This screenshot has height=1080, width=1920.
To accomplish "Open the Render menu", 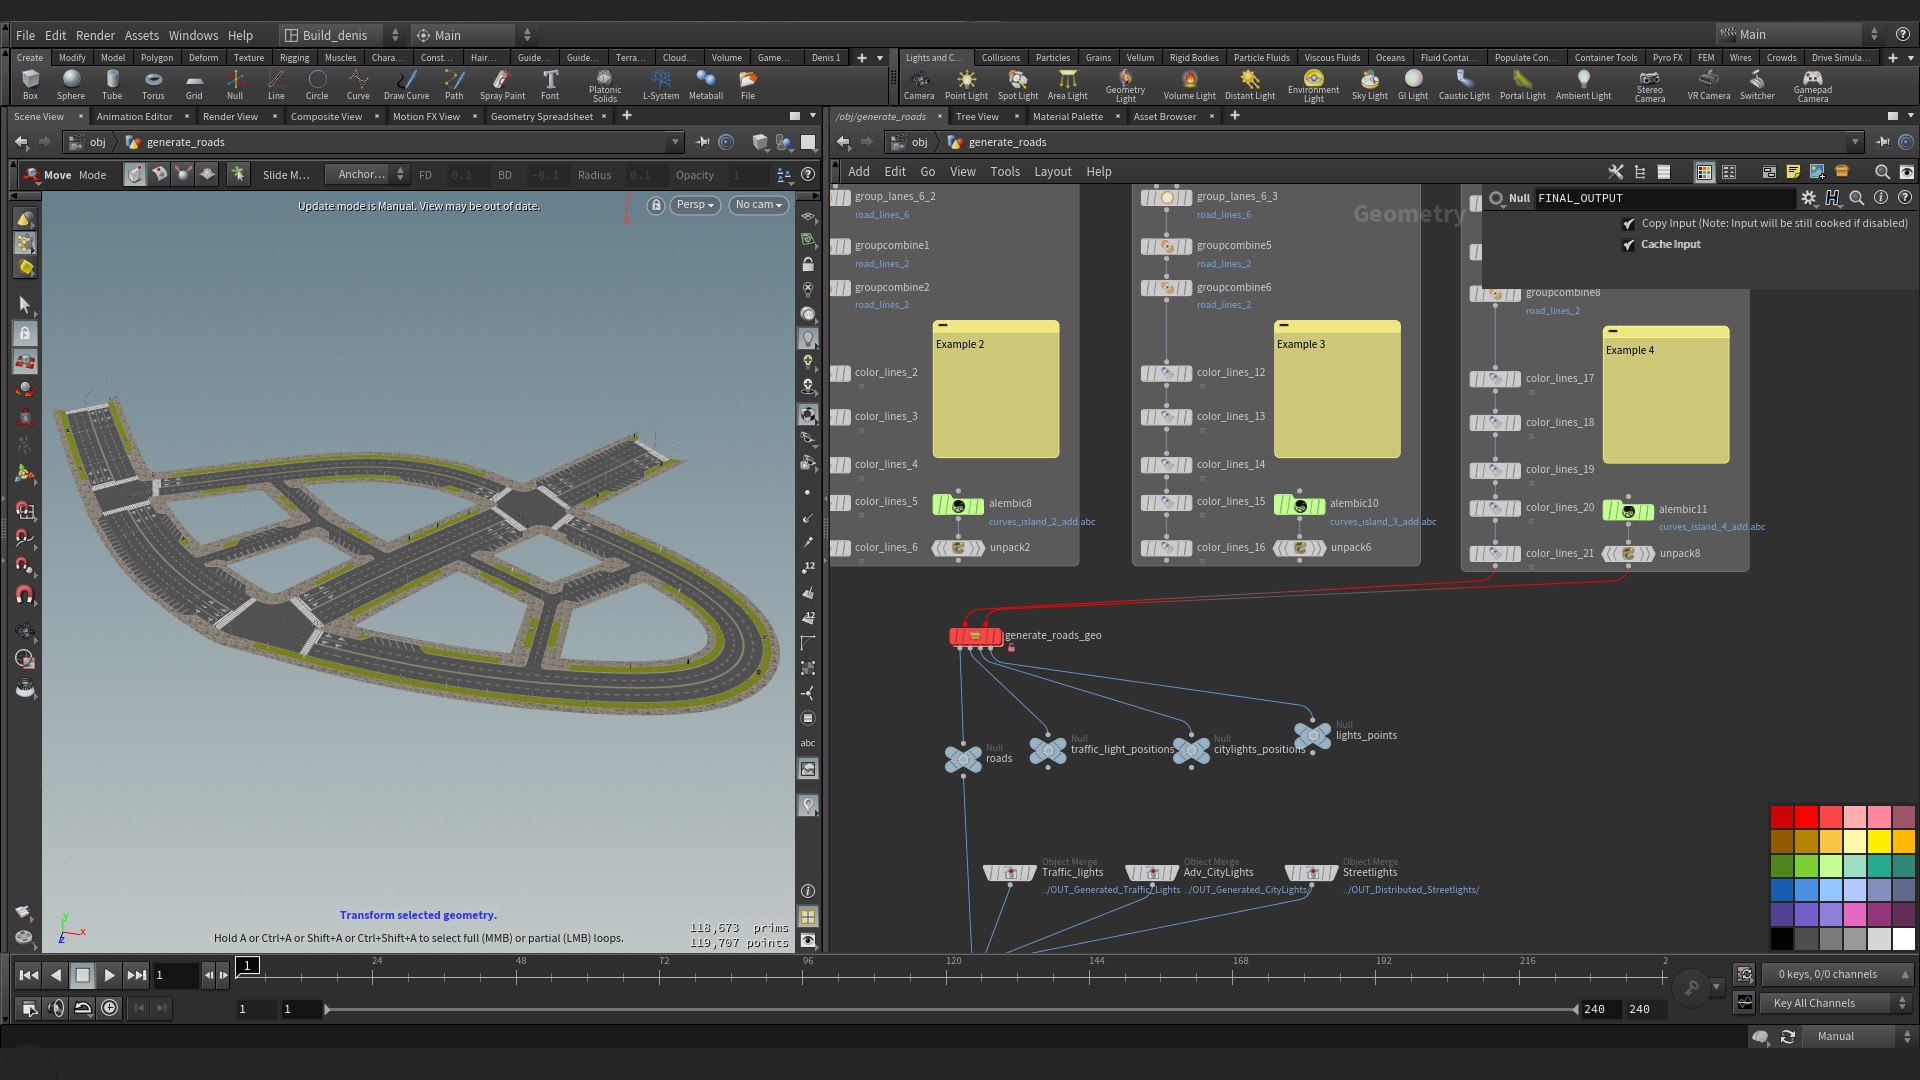I will tap(95, 35).
